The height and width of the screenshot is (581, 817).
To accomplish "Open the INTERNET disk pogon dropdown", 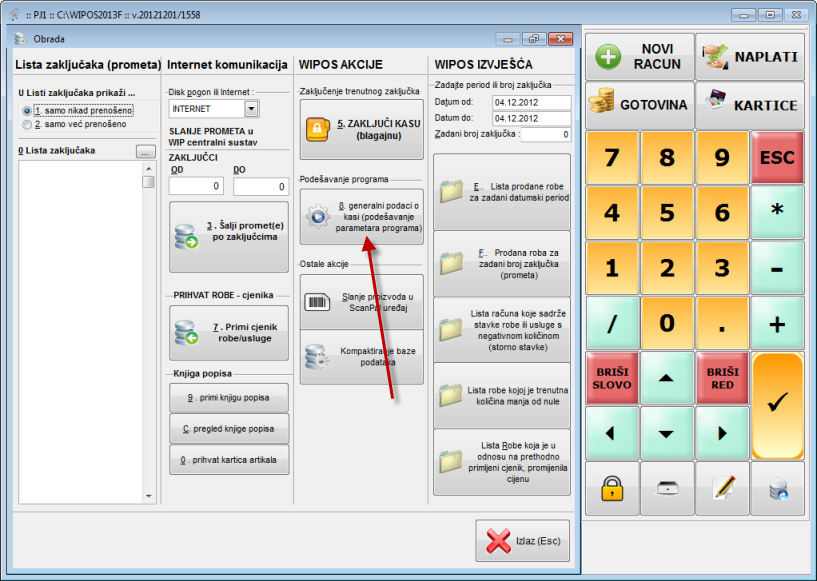I will point(251,108).
